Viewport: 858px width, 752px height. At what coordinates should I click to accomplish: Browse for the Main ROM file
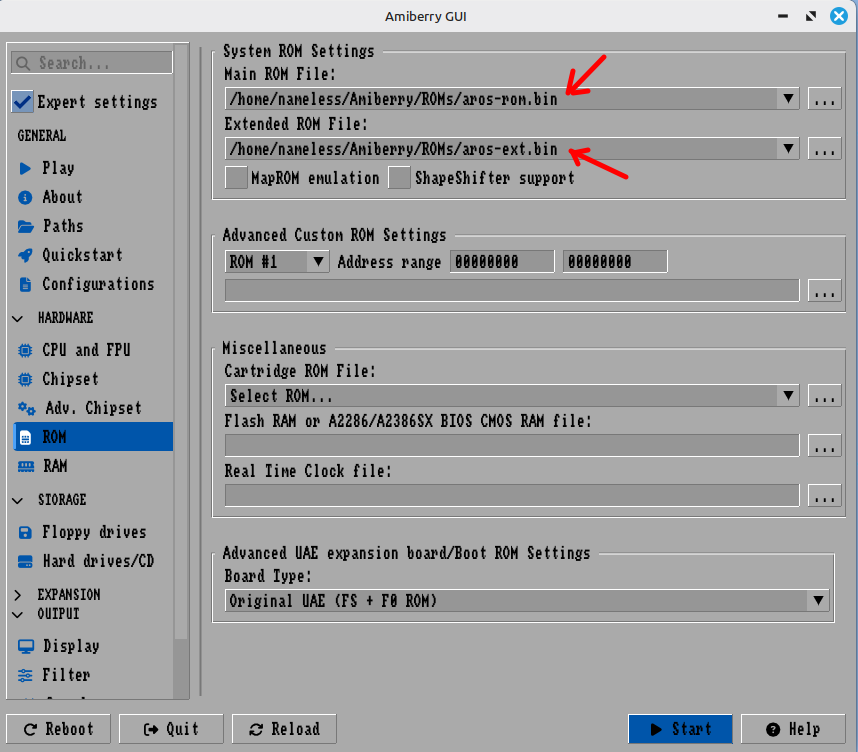click(x=824, y=99)
